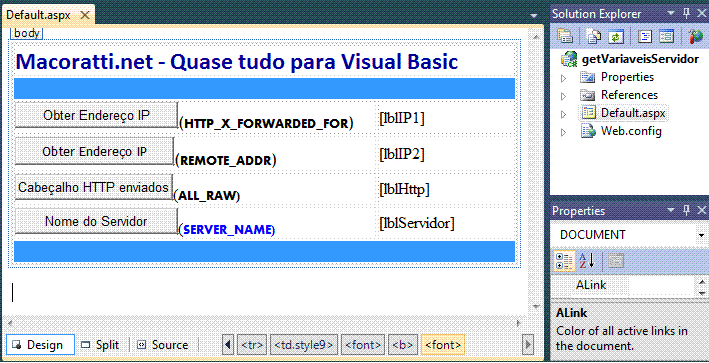Pin the Solution Explorer panel with pushpin
The height and width of the screenshot is (363, 709).
(x=686, y=13)
